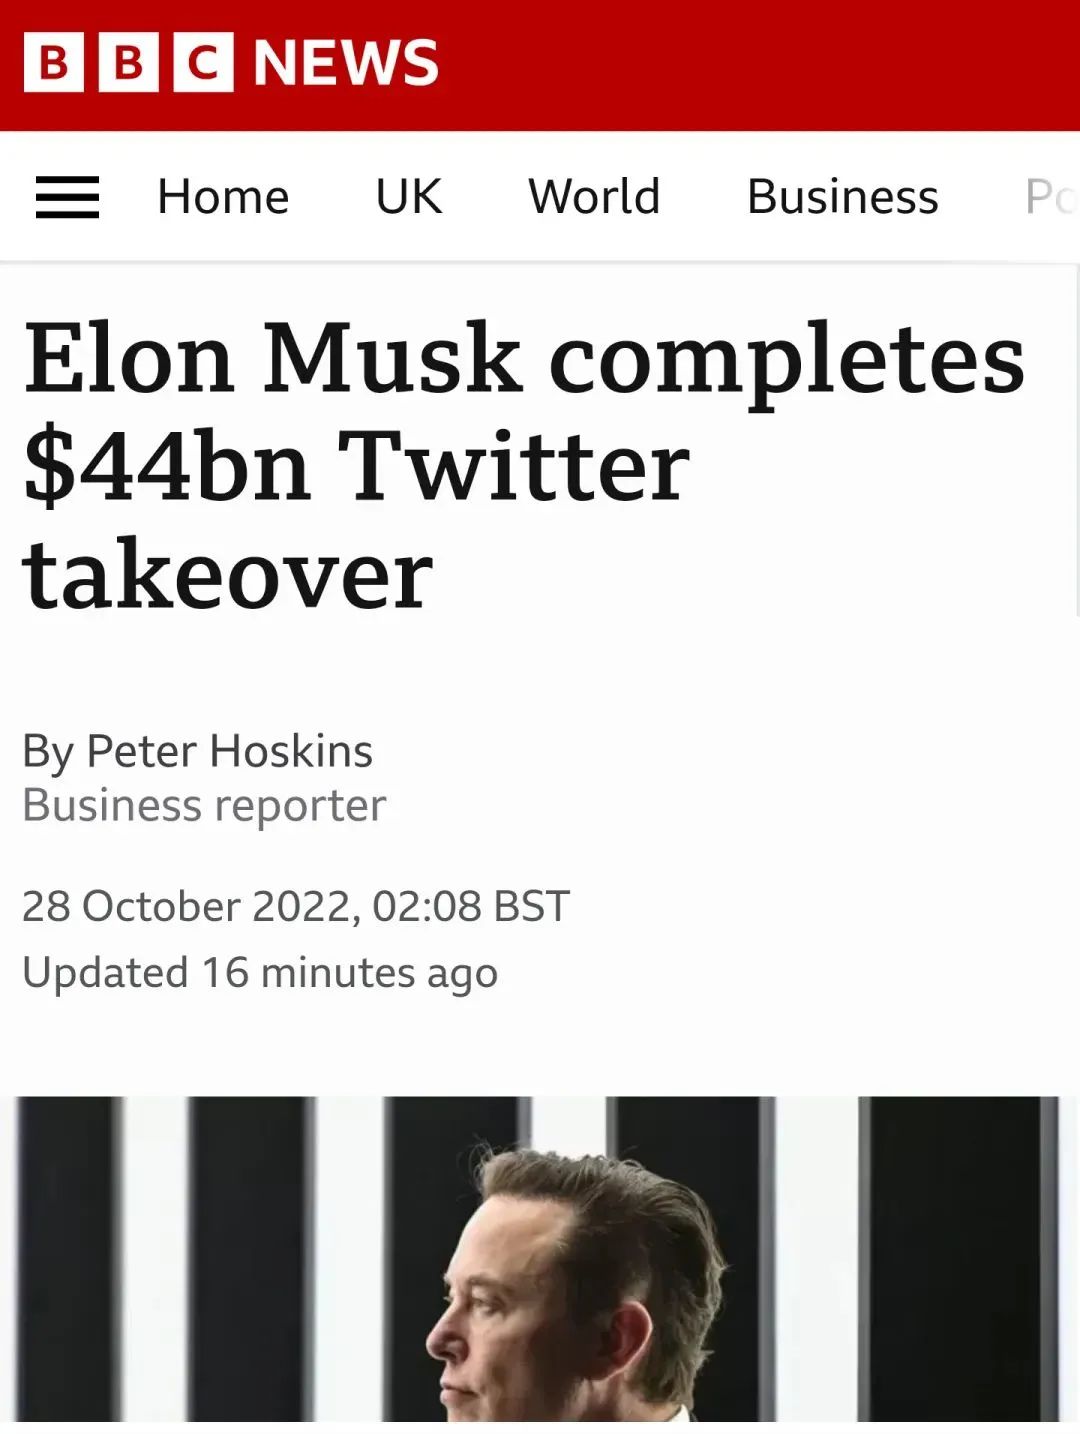Click the author name Peter Hoskins
The image size is (1080, 1434).
tap(229, 751)
